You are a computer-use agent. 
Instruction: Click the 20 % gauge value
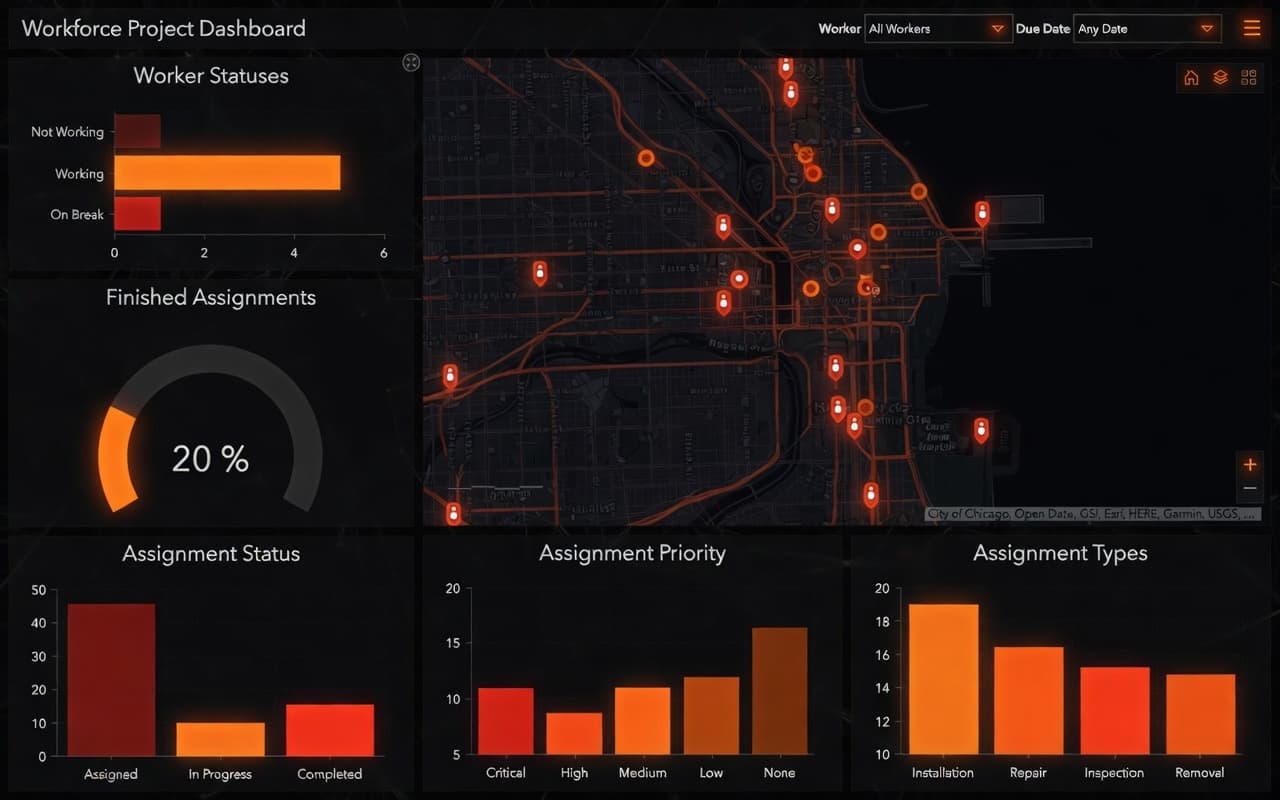point(210,459)
